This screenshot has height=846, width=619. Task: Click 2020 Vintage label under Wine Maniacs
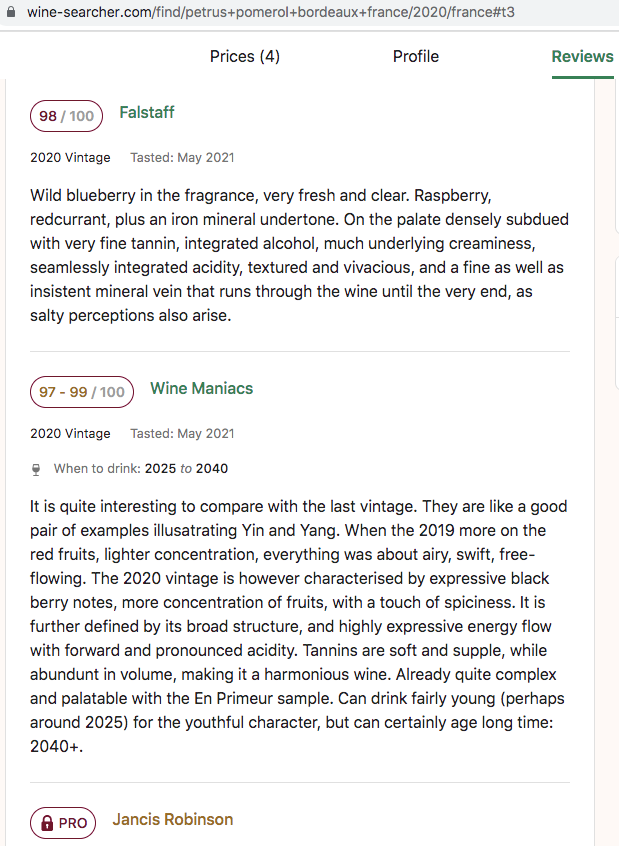[70, 434]
